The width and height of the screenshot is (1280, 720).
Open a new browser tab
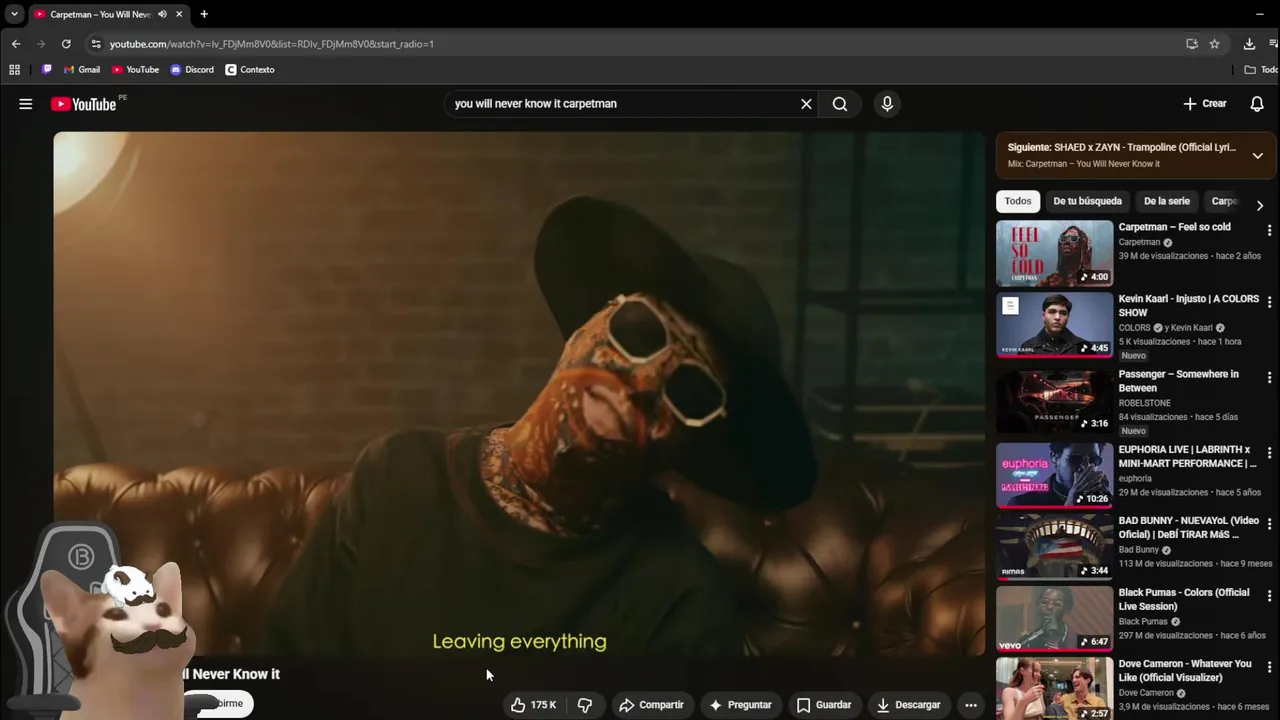click(204, 14)
